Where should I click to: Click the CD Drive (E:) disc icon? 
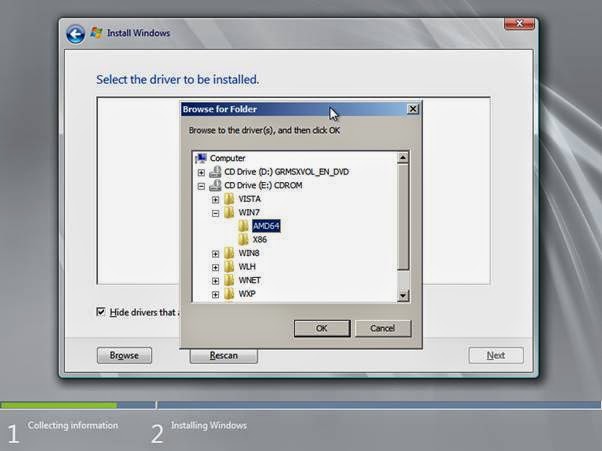[x=215, y=185]
